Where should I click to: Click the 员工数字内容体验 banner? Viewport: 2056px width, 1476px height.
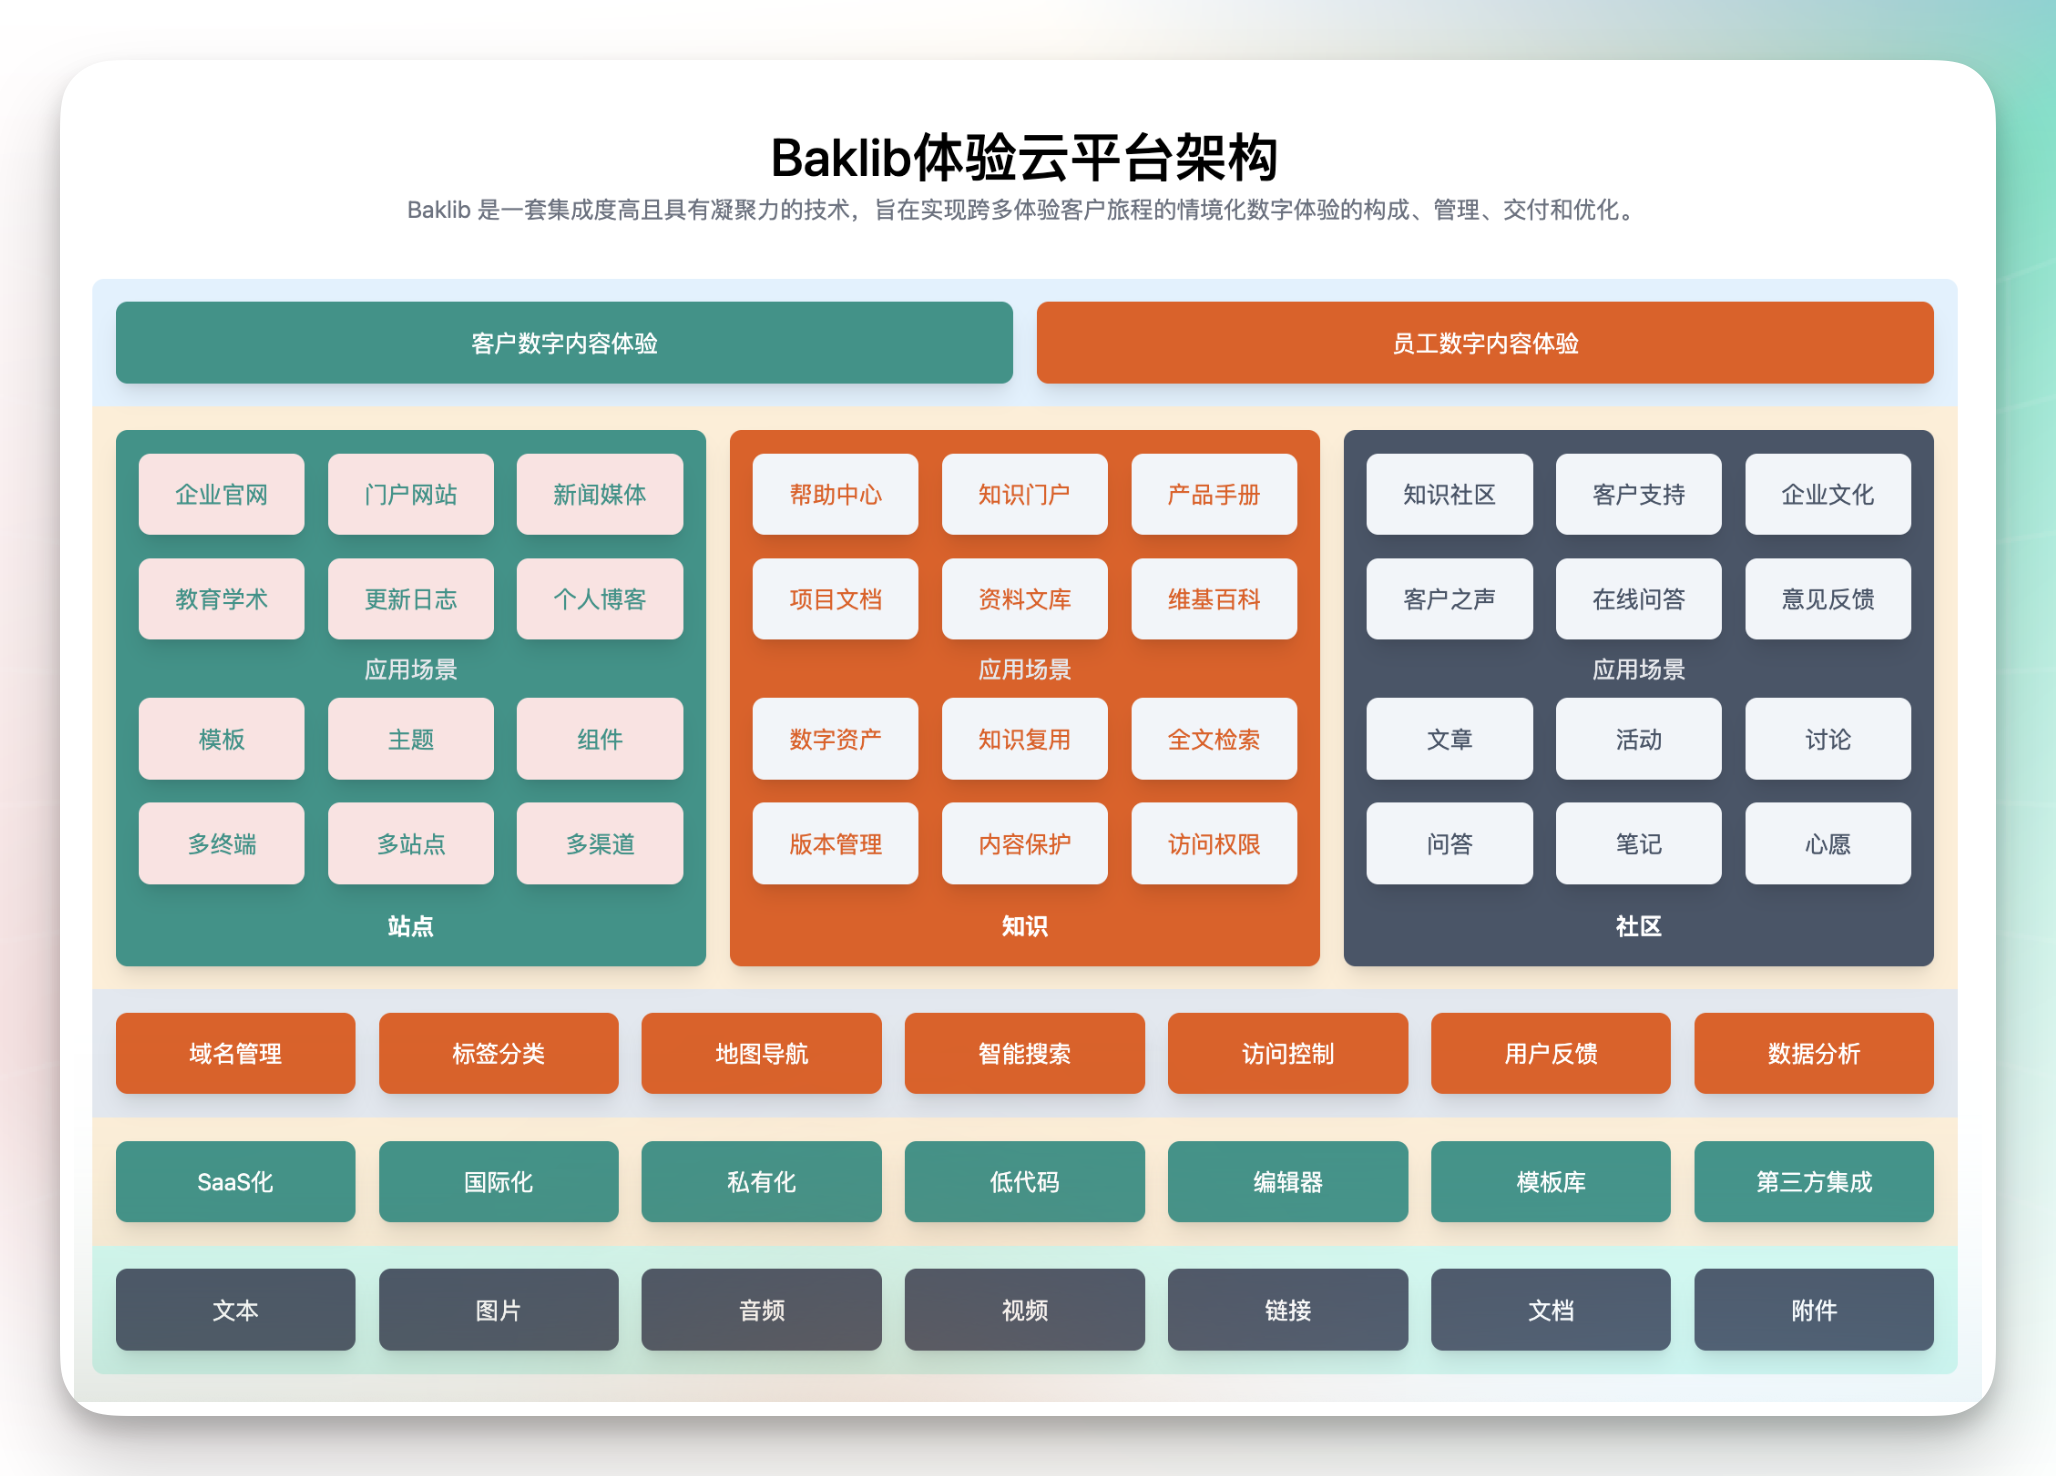1485,343
